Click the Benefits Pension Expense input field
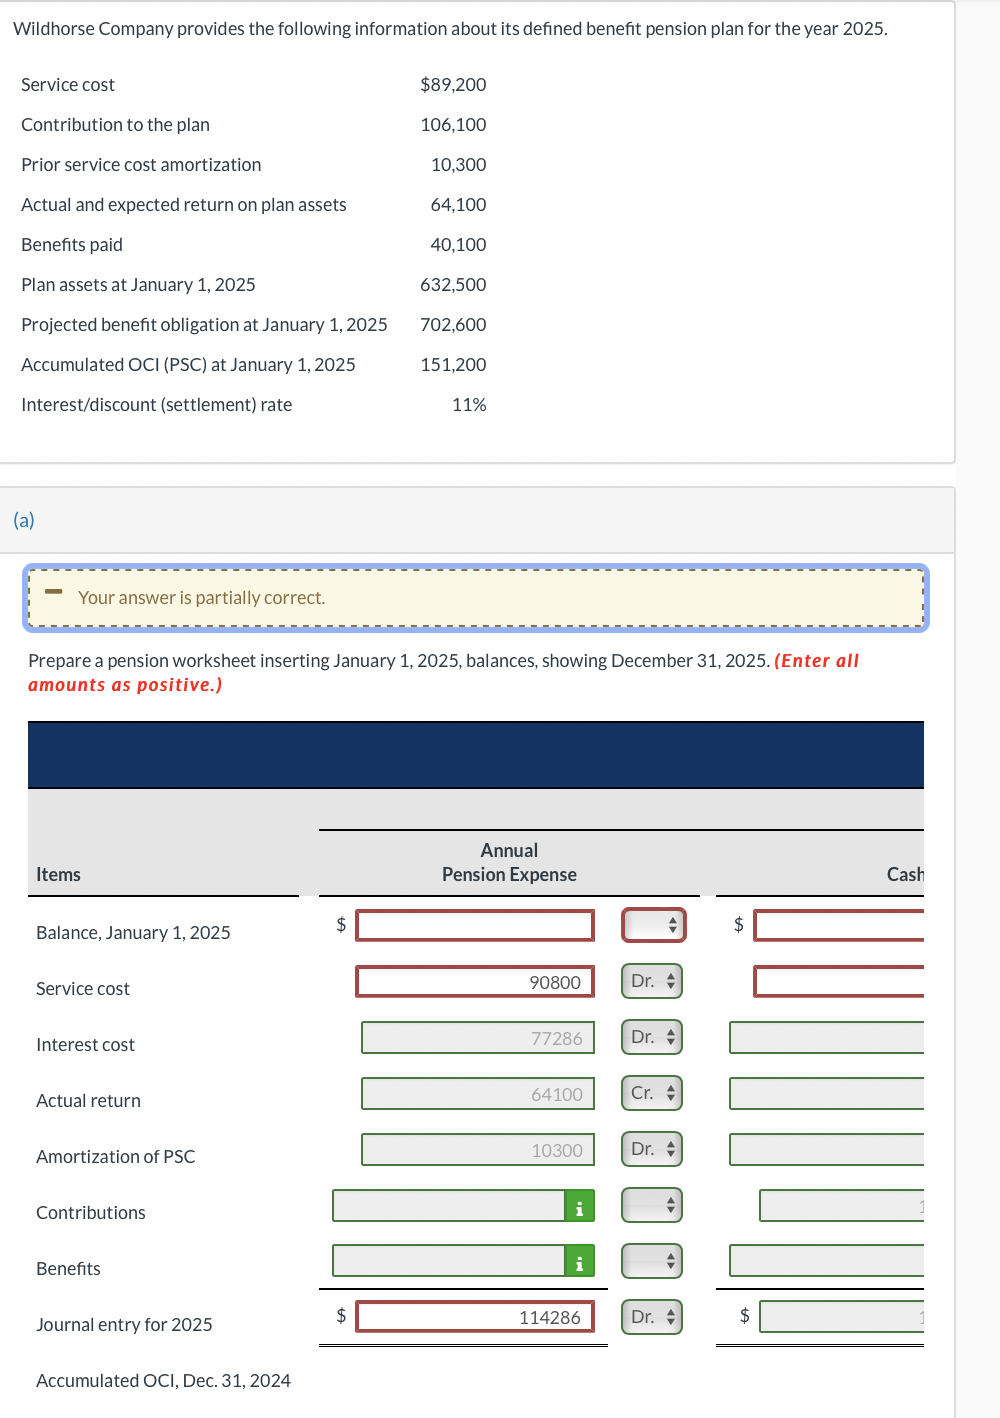The image size is (1000, 1418). coord(449,1261)
